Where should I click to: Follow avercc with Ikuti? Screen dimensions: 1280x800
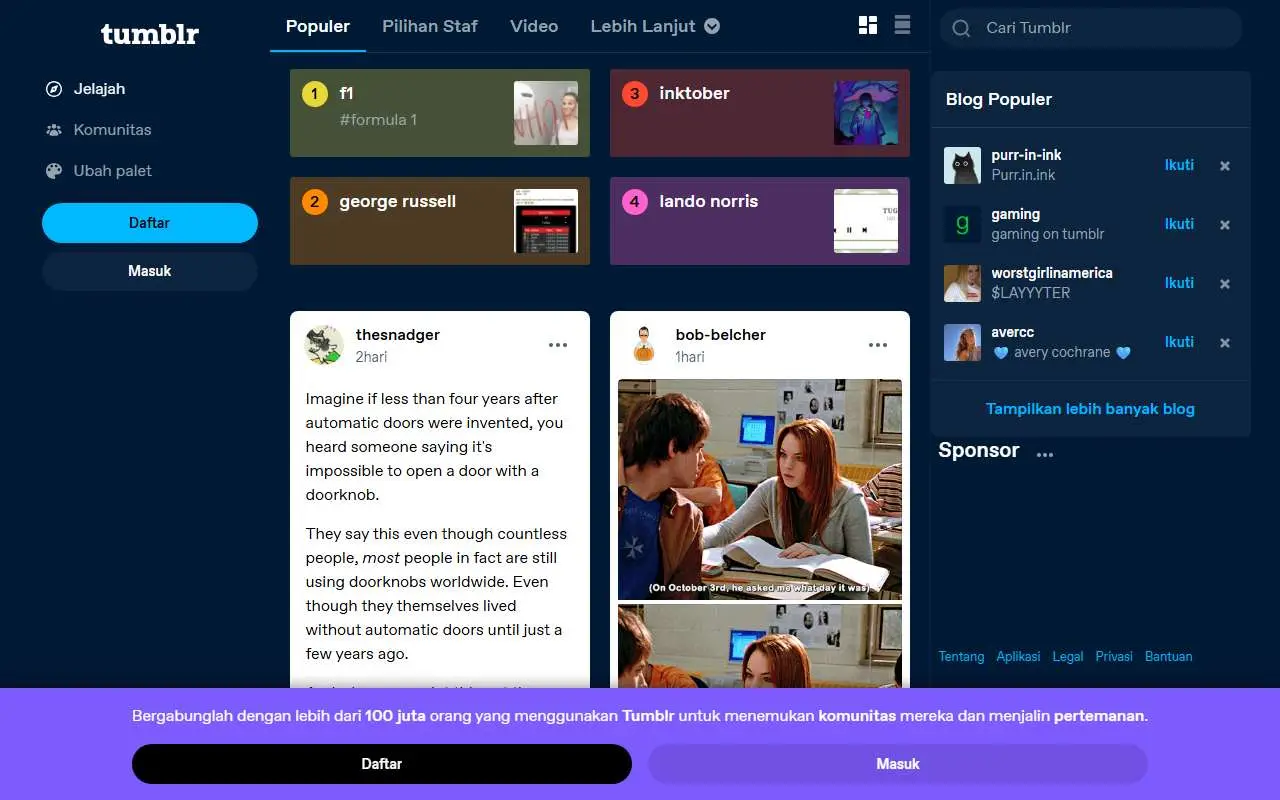pos(1179,342)
